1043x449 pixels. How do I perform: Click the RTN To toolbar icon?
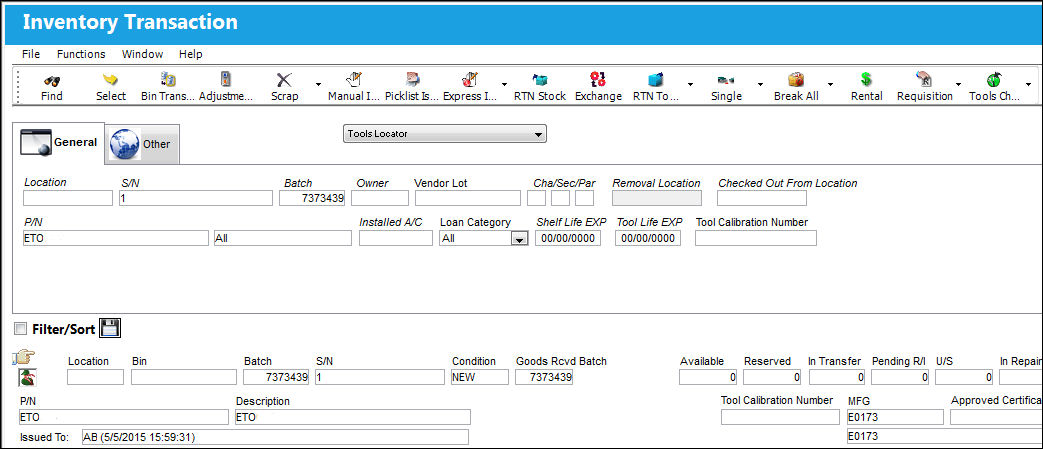[656, 80]
